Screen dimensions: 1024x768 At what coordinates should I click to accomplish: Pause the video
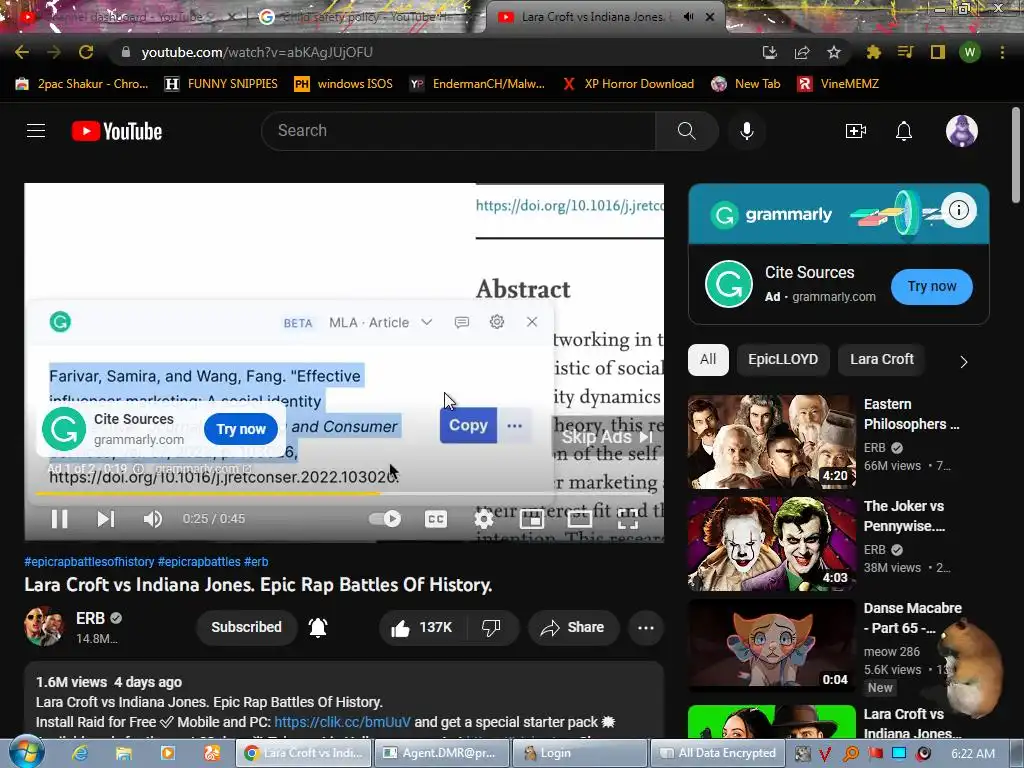(59, 519)
